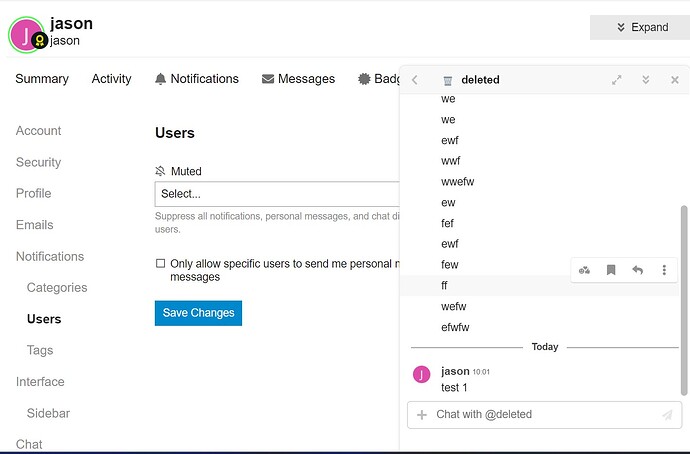React to the message with emoji icon

(584, 270)
